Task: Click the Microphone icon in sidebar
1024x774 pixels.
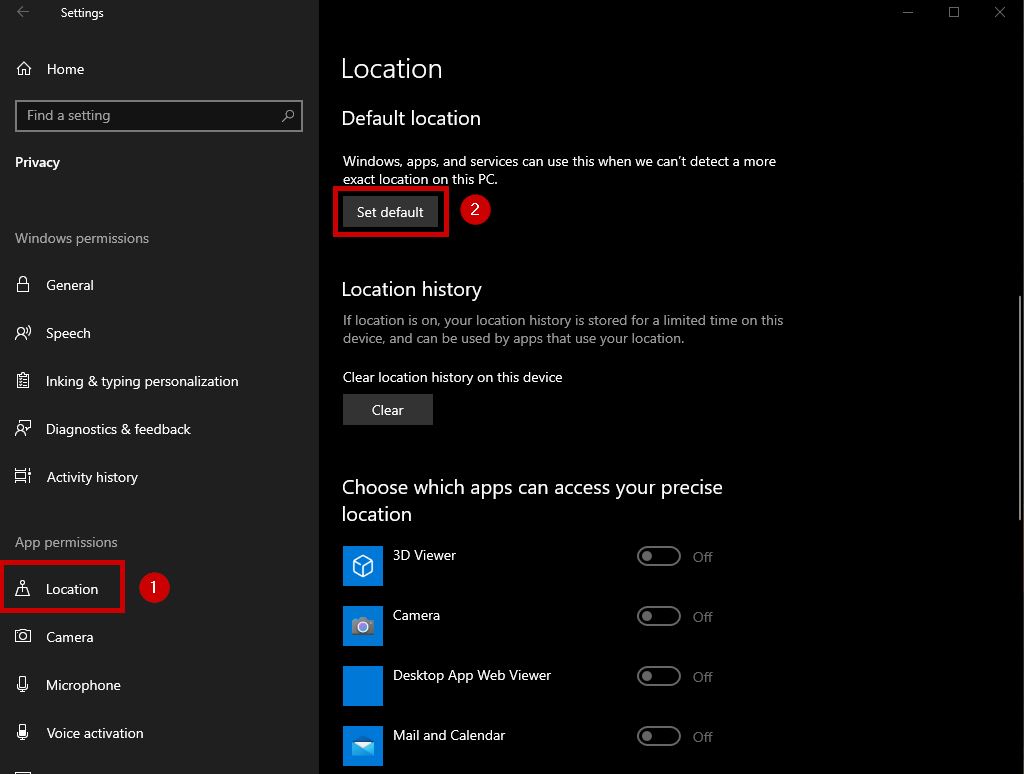Action: click(x=24, y=685)
